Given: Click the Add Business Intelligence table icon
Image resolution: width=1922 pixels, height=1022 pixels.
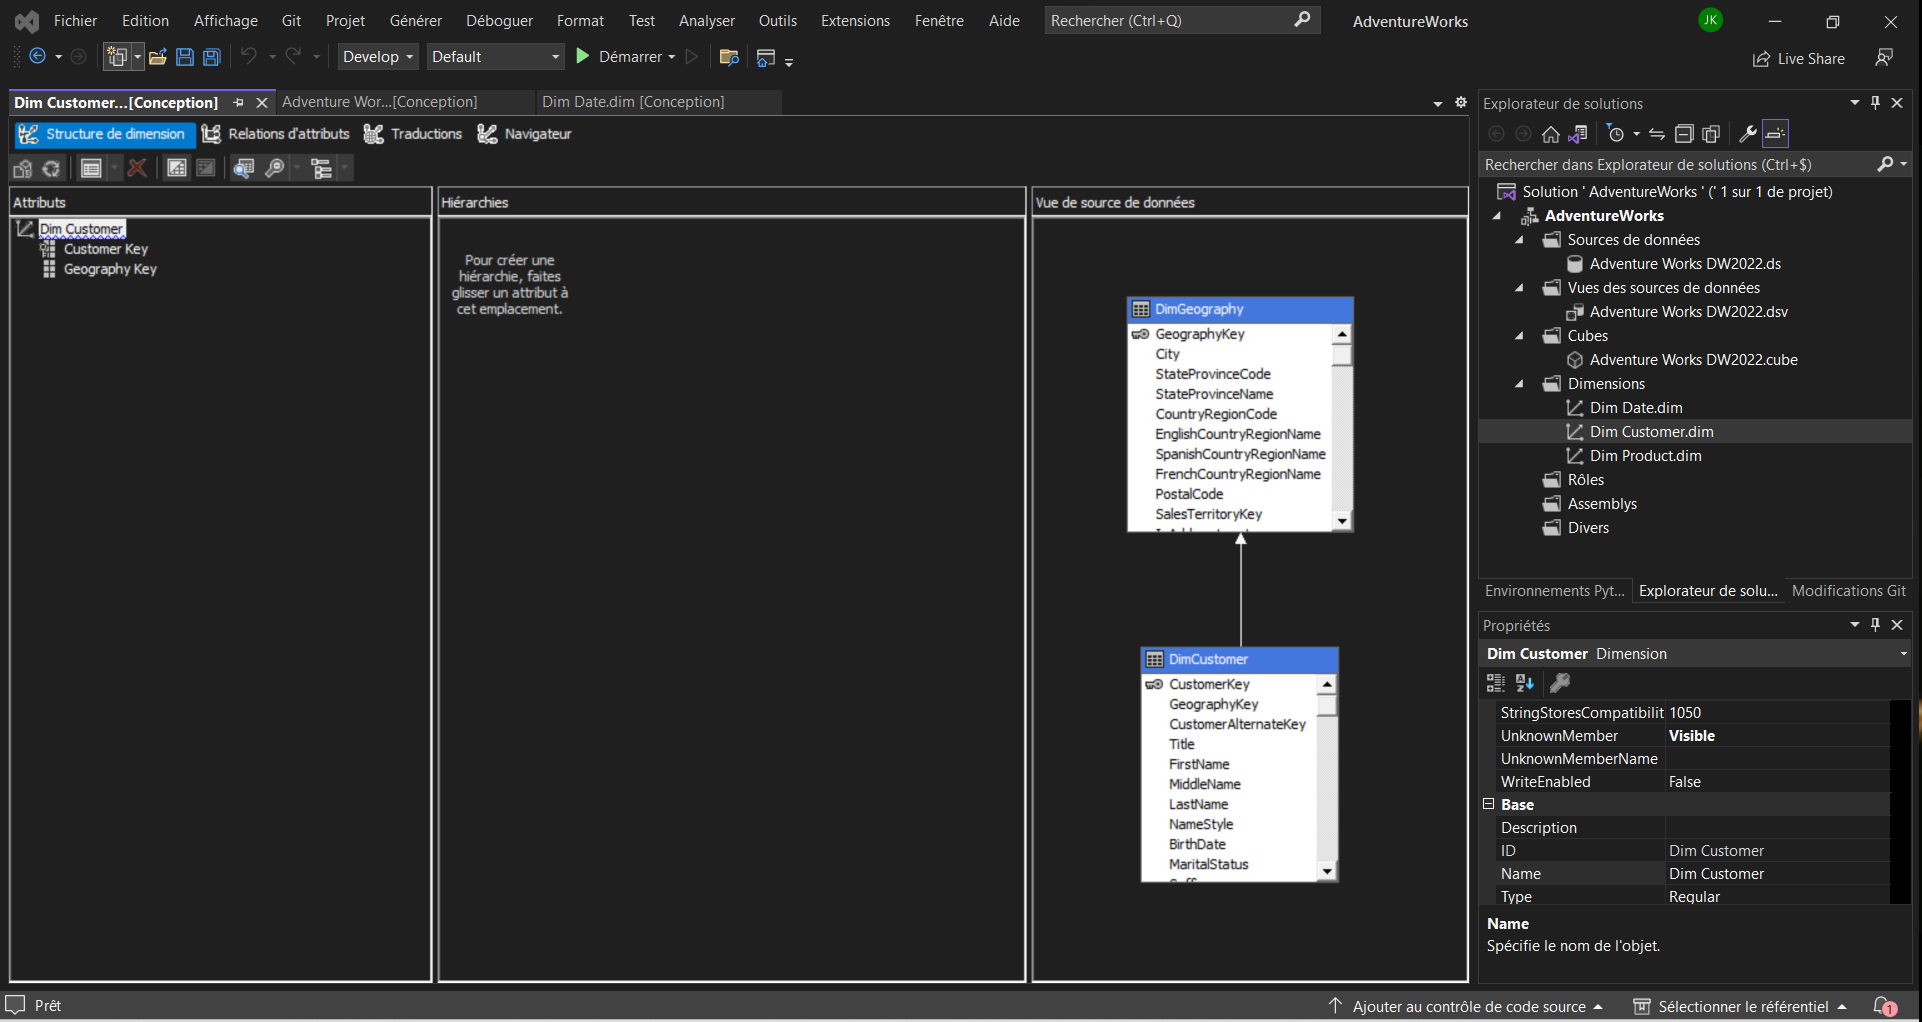Looking at the screenshot, I should 91,168.
